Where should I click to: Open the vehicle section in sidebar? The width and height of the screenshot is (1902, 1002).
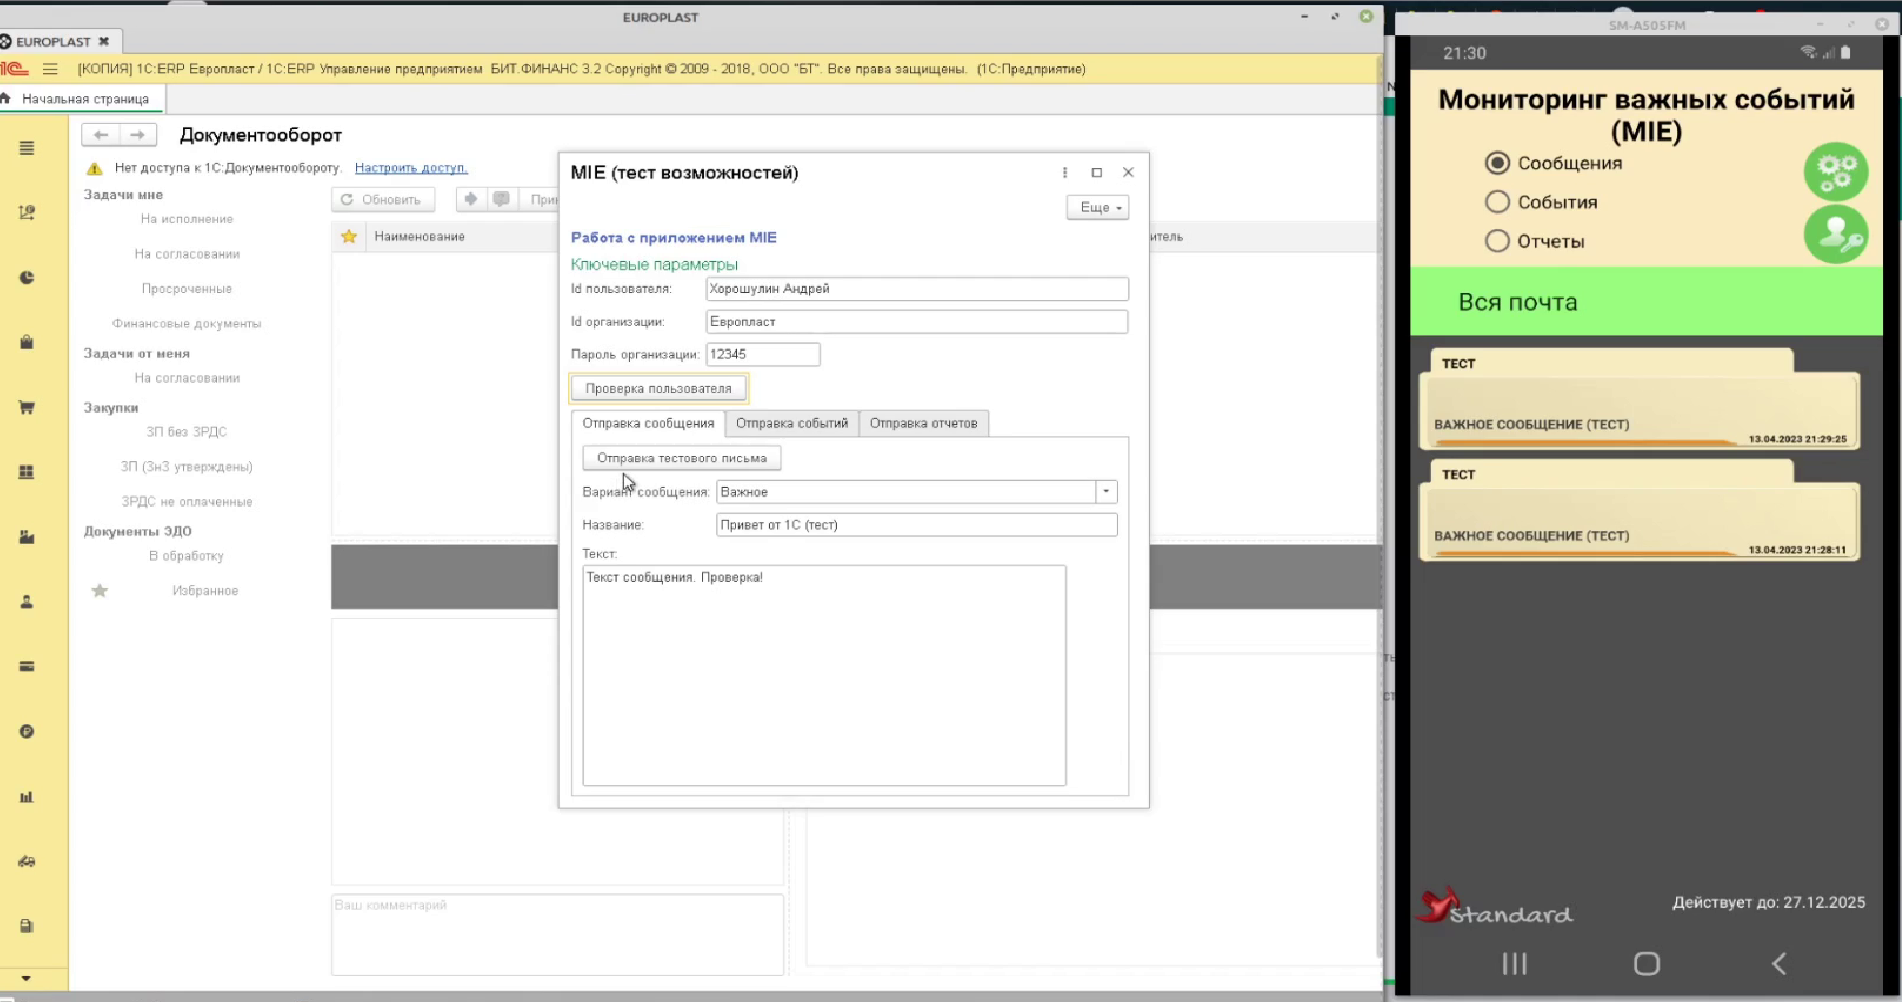point(27,861)
